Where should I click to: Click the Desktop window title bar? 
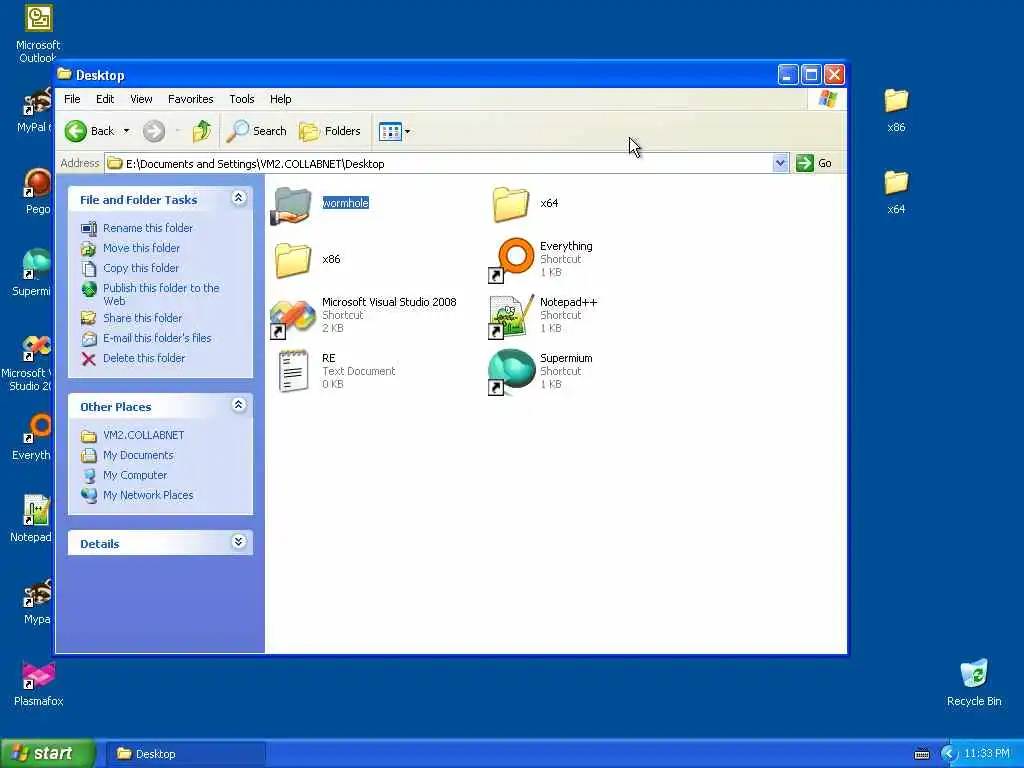tap(418, 75)
